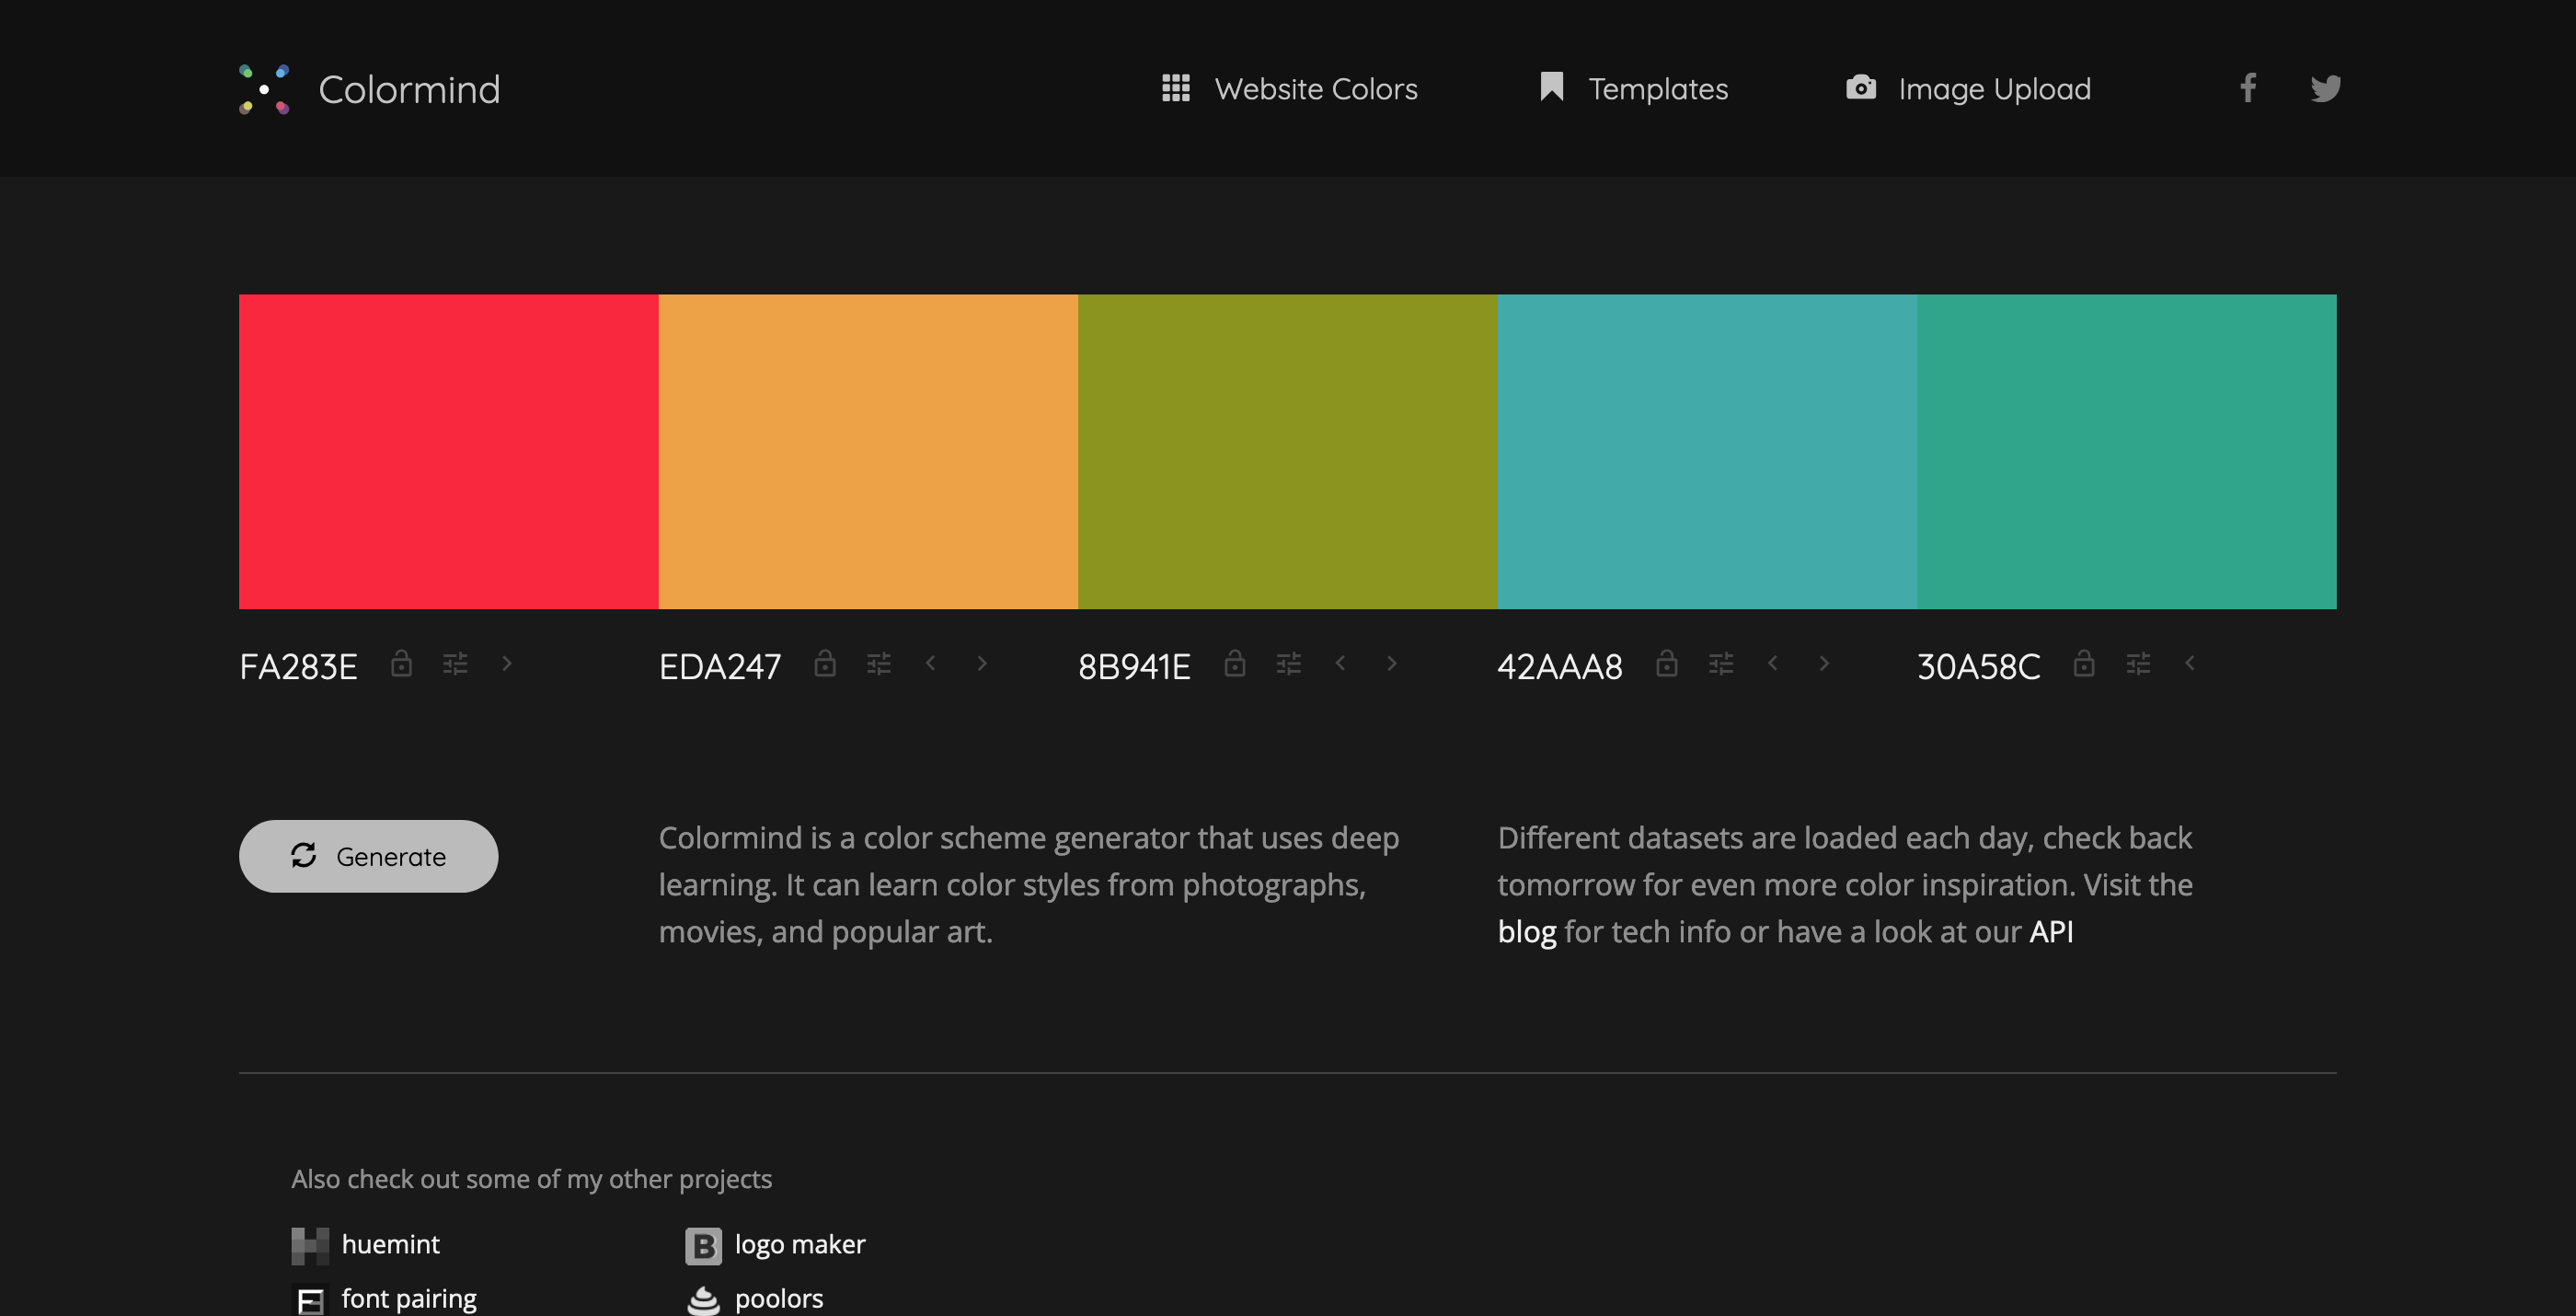Screen dimensions: 2576x1316
Task: Open the Image Upload menu item
Action: click(1995, 89)
